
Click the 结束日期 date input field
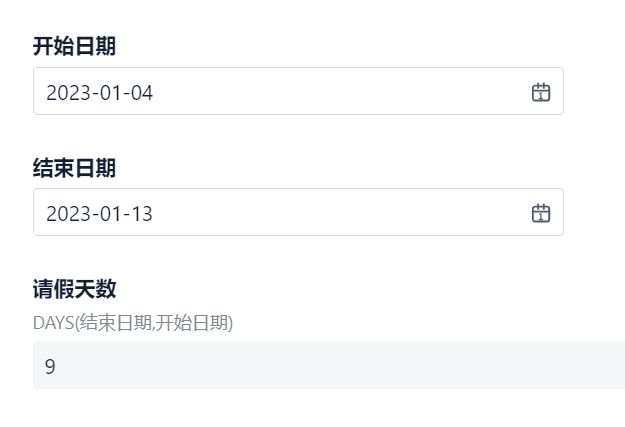[x=298, y=212]
